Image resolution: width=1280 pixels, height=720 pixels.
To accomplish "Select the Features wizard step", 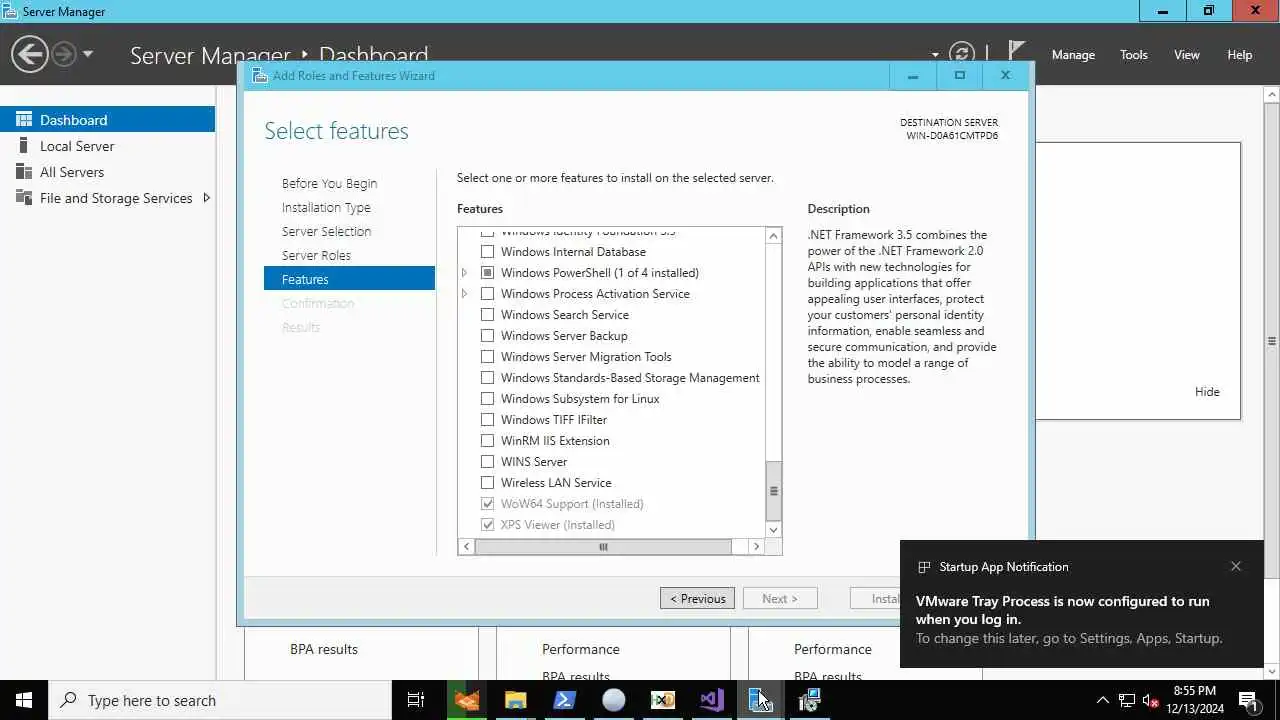I will pyautogui.click(x=349, y=279).
